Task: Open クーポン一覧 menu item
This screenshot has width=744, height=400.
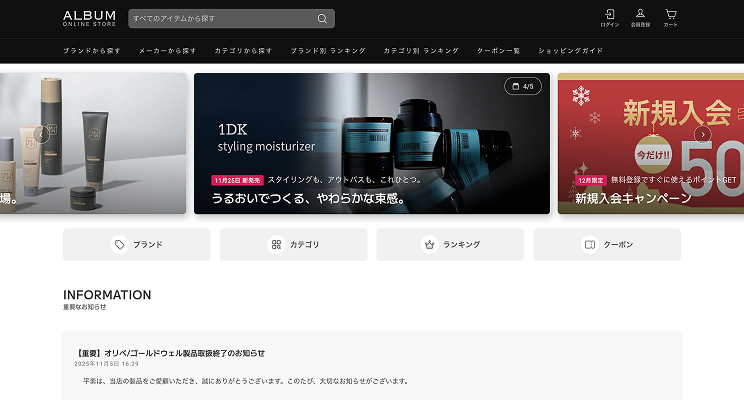Action: tap(498, 51)
